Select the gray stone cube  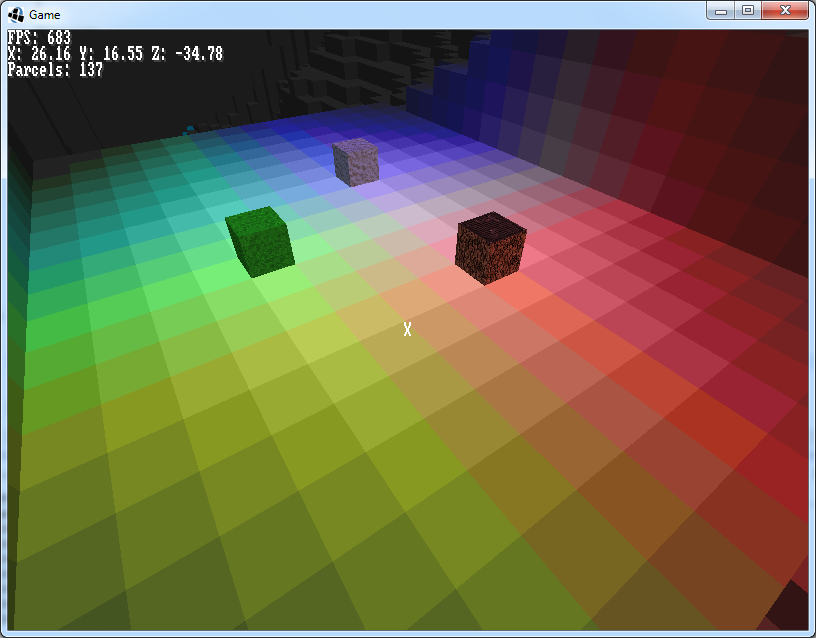pyautogui.click(x=355, y=162)
